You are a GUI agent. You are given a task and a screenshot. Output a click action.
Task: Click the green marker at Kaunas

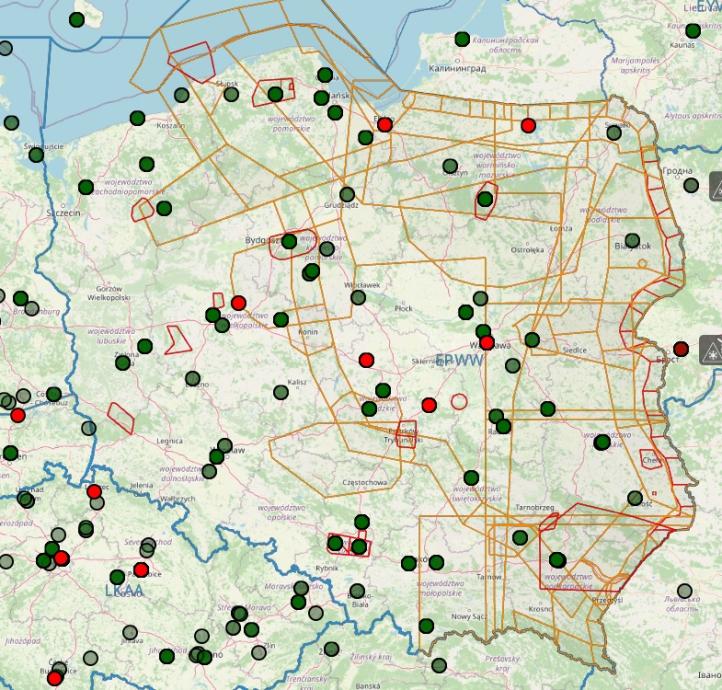pyautogui.click(x=693, y=31)
